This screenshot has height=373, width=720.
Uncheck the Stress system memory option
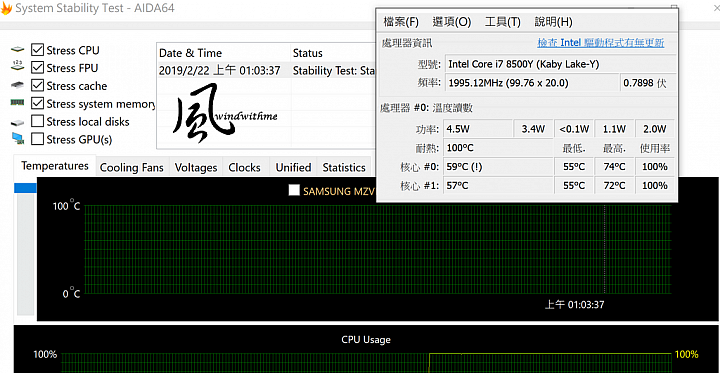coord(38,103)
